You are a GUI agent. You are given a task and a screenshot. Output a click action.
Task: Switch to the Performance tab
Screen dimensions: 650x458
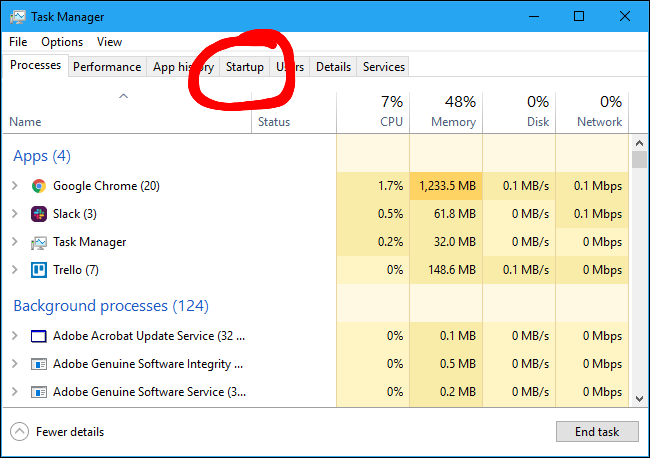coord(107,67)
